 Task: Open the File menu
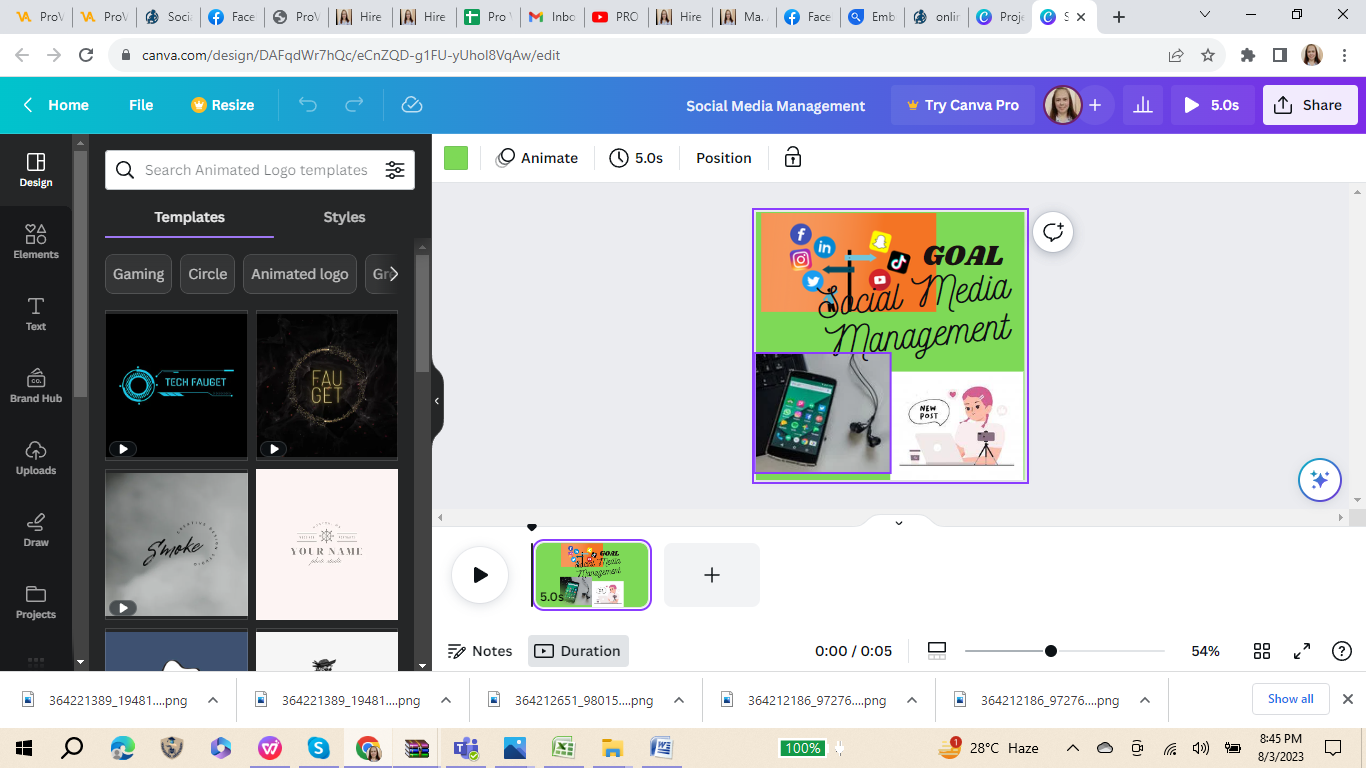pos(141,105)
